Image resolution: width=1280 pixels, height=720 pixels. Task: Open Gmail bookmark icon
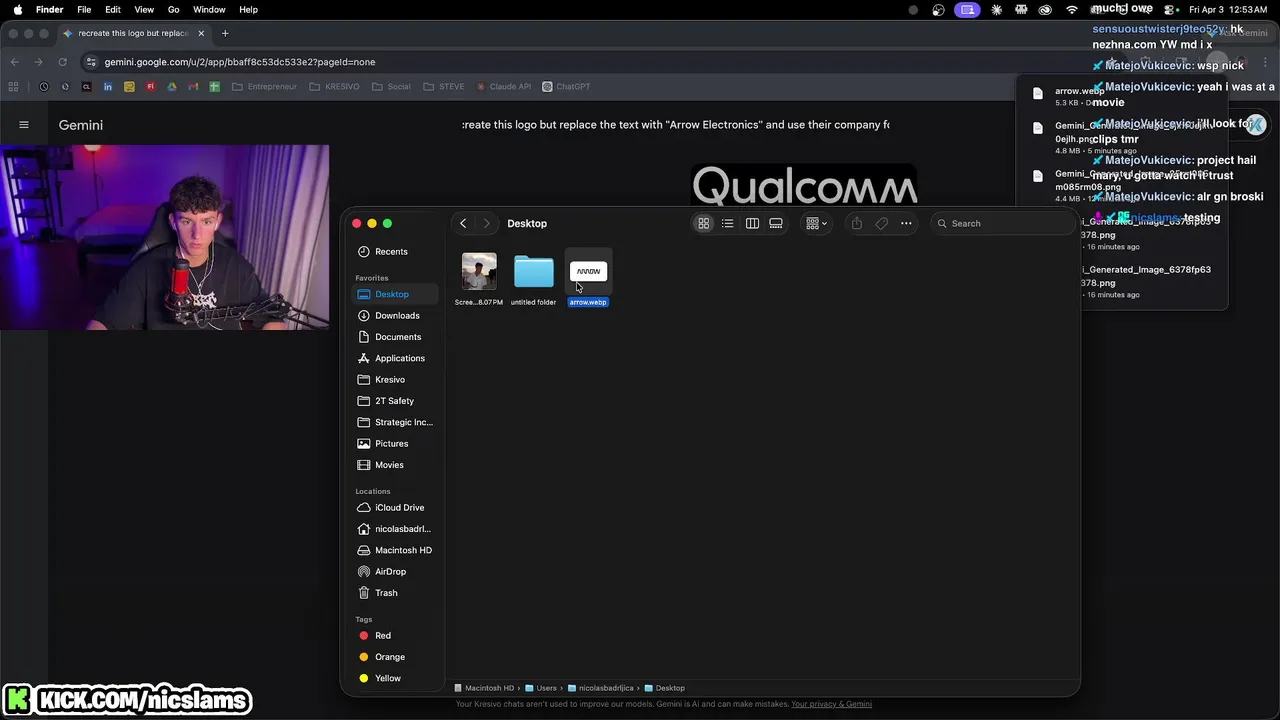193,87
